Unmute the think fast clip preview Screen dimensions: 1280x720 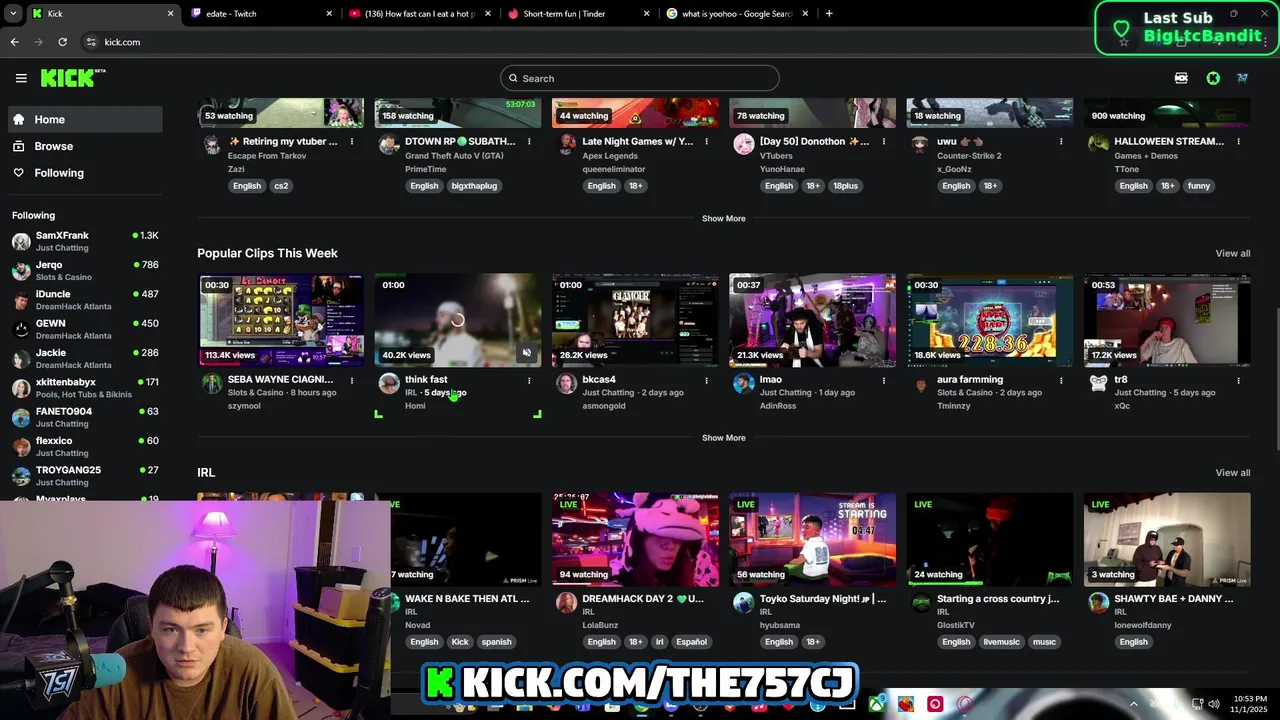click(x=527, y=352)
